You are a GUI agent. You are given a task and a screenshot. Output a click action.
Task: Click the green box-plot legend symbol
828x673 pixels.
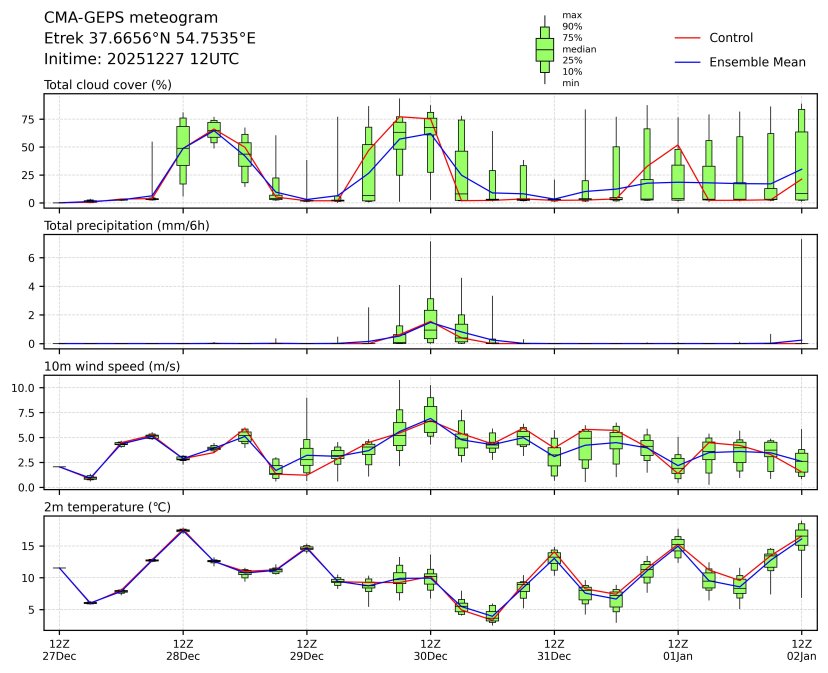tap(545, 49)
